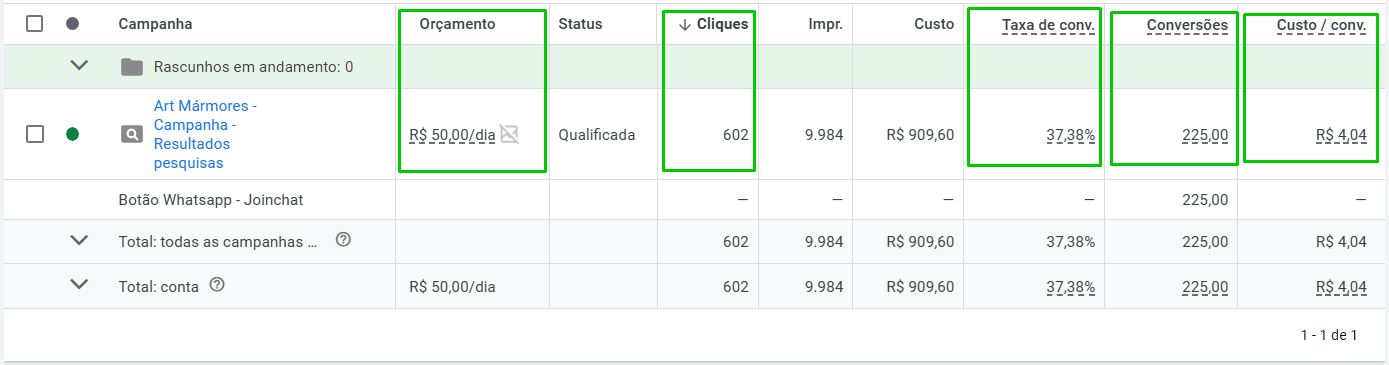Expand the Rascunhos em andamento row
The width and height of the screenshot is (1389, 365).
pyautogui.click(x=79, y=67)
